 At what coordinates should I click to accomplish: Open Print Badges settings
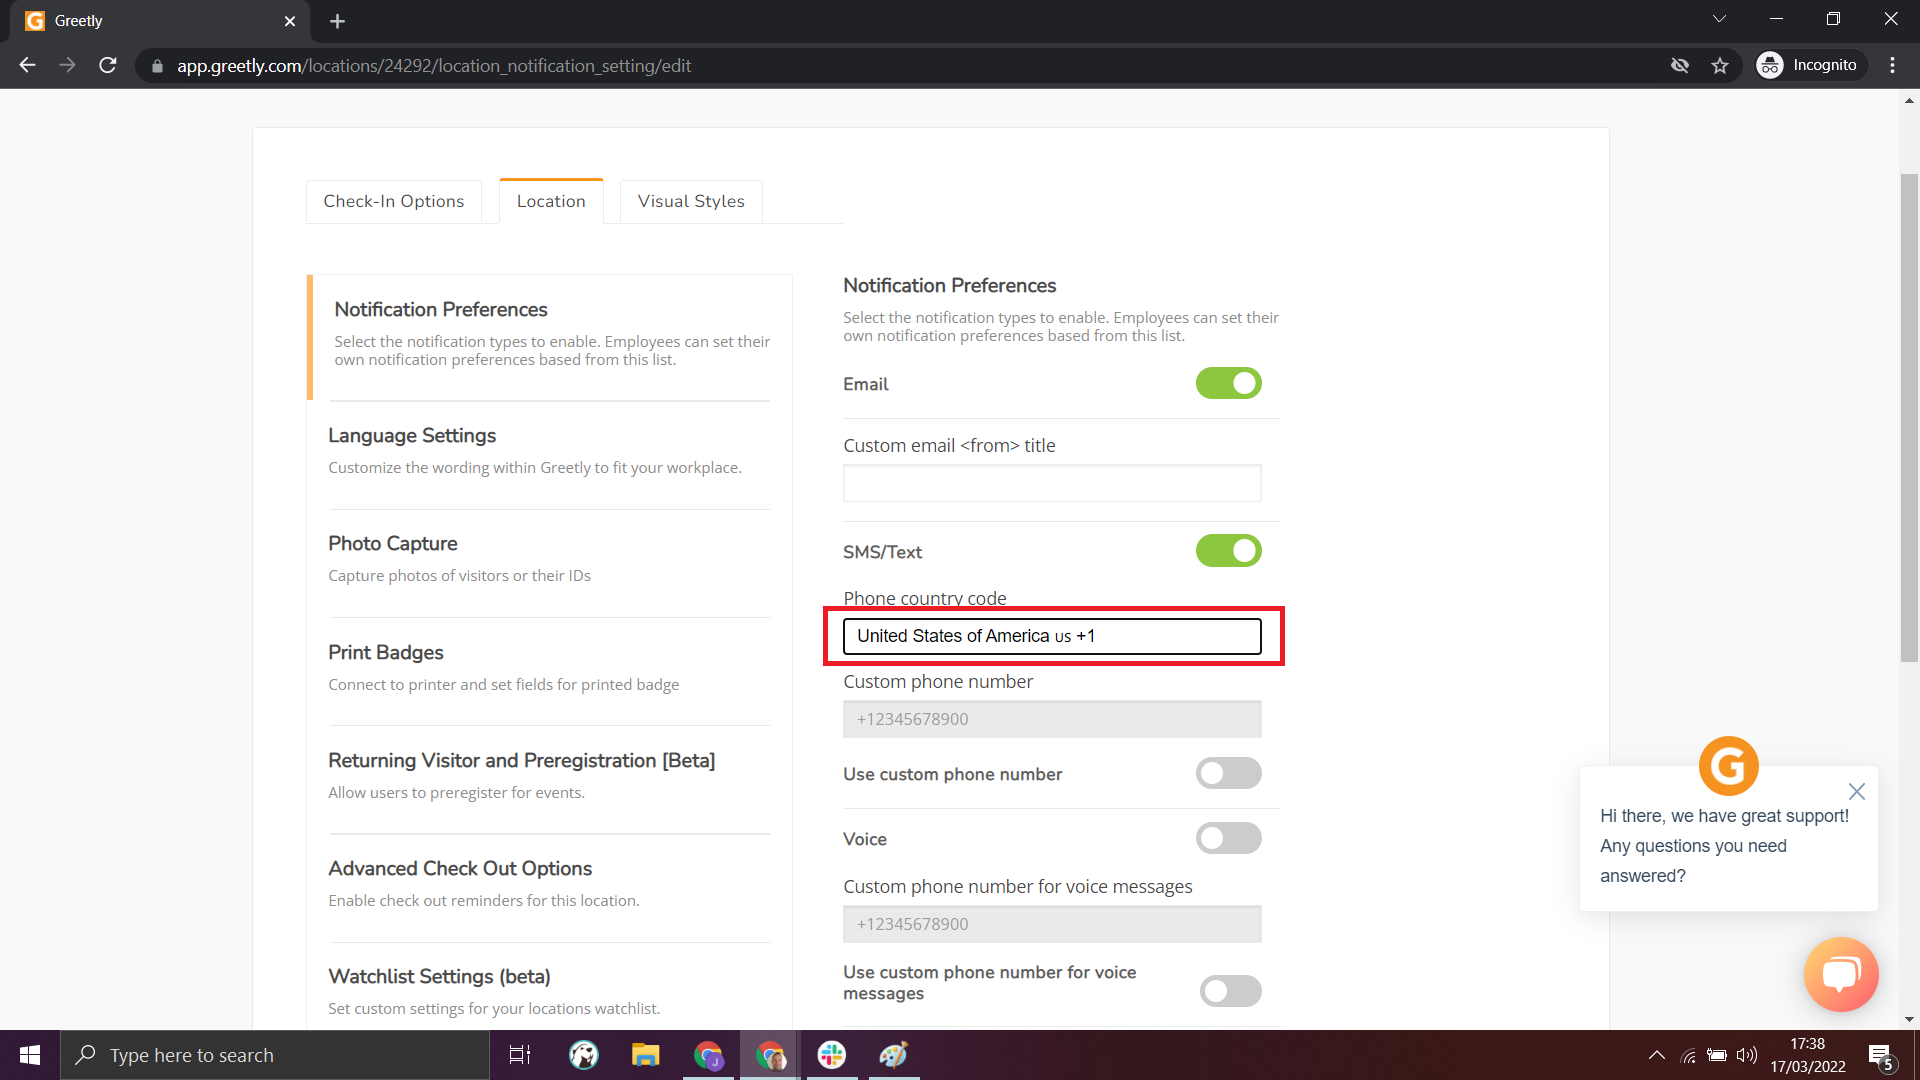click(x=548, y=668)
